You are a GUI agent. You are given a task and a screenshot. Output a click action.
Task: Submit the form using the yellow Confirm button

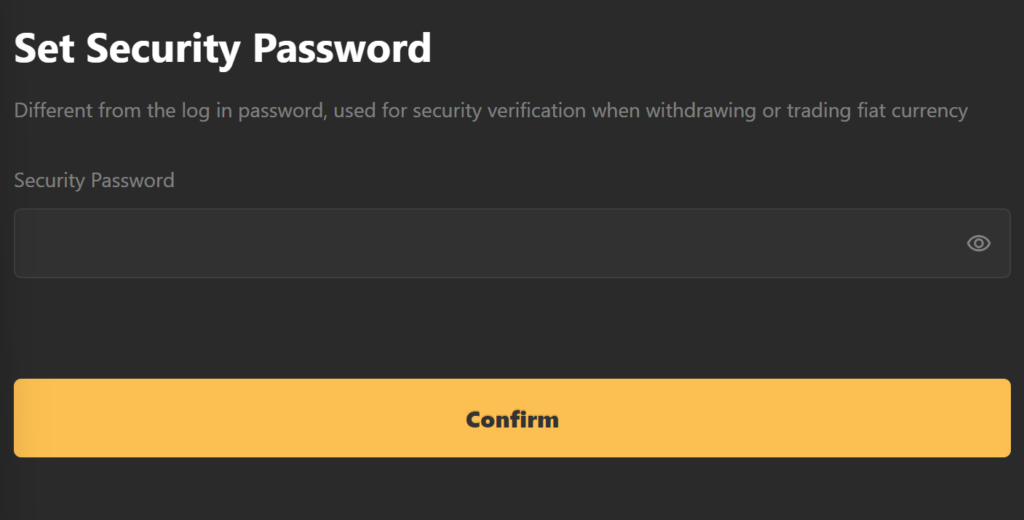tap(512, 418)
